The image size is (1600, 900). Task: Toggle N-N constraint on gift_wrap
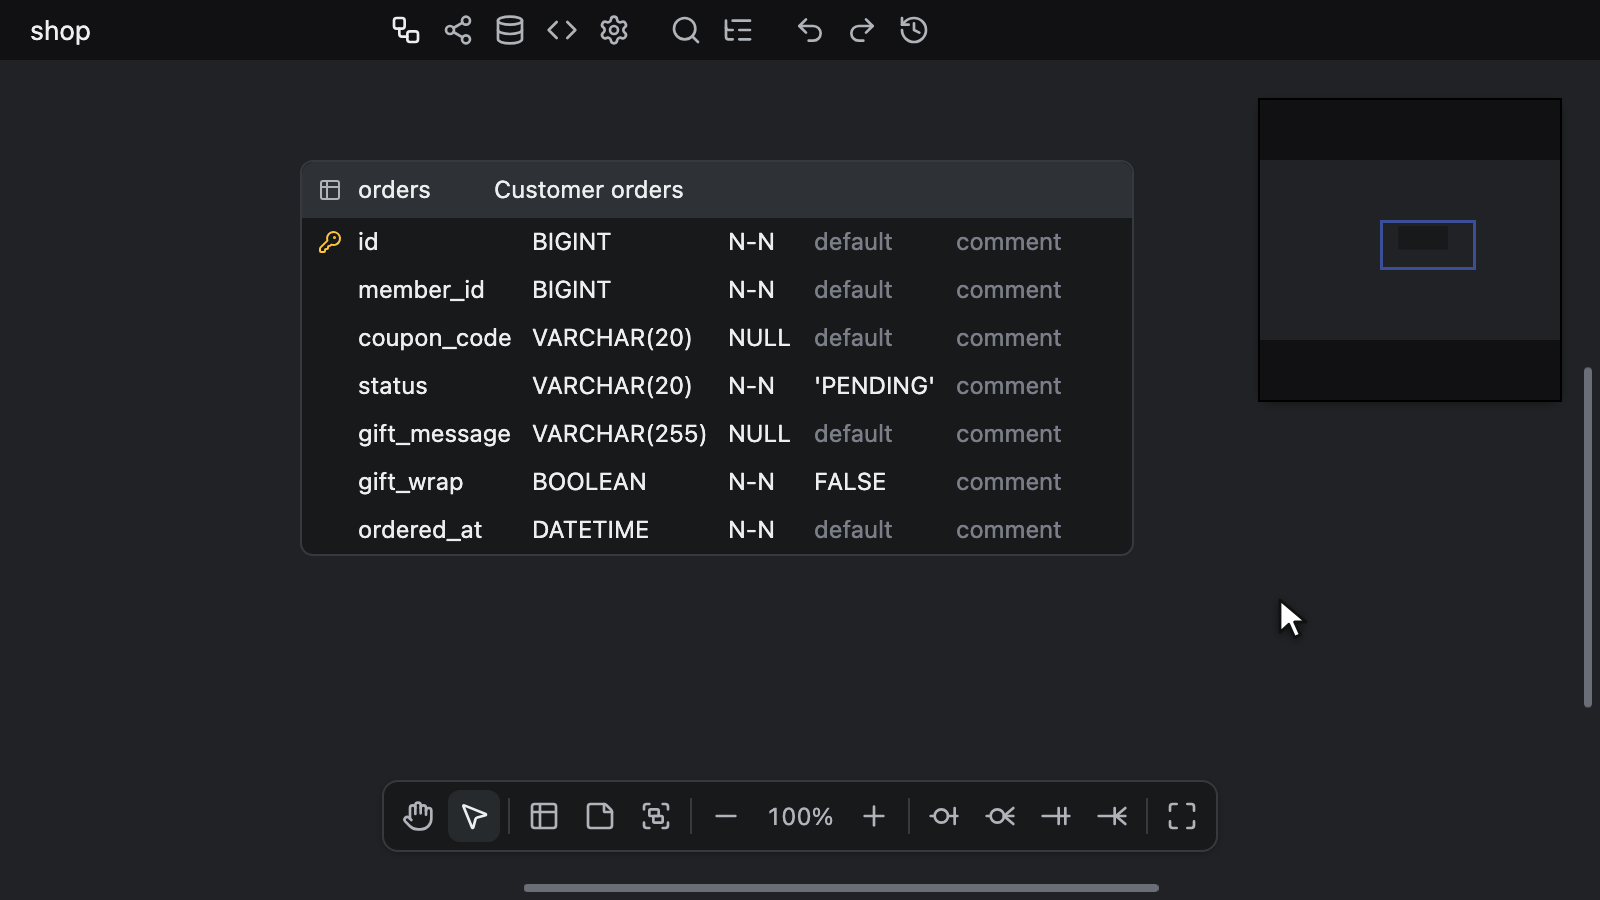coord(751,482)
